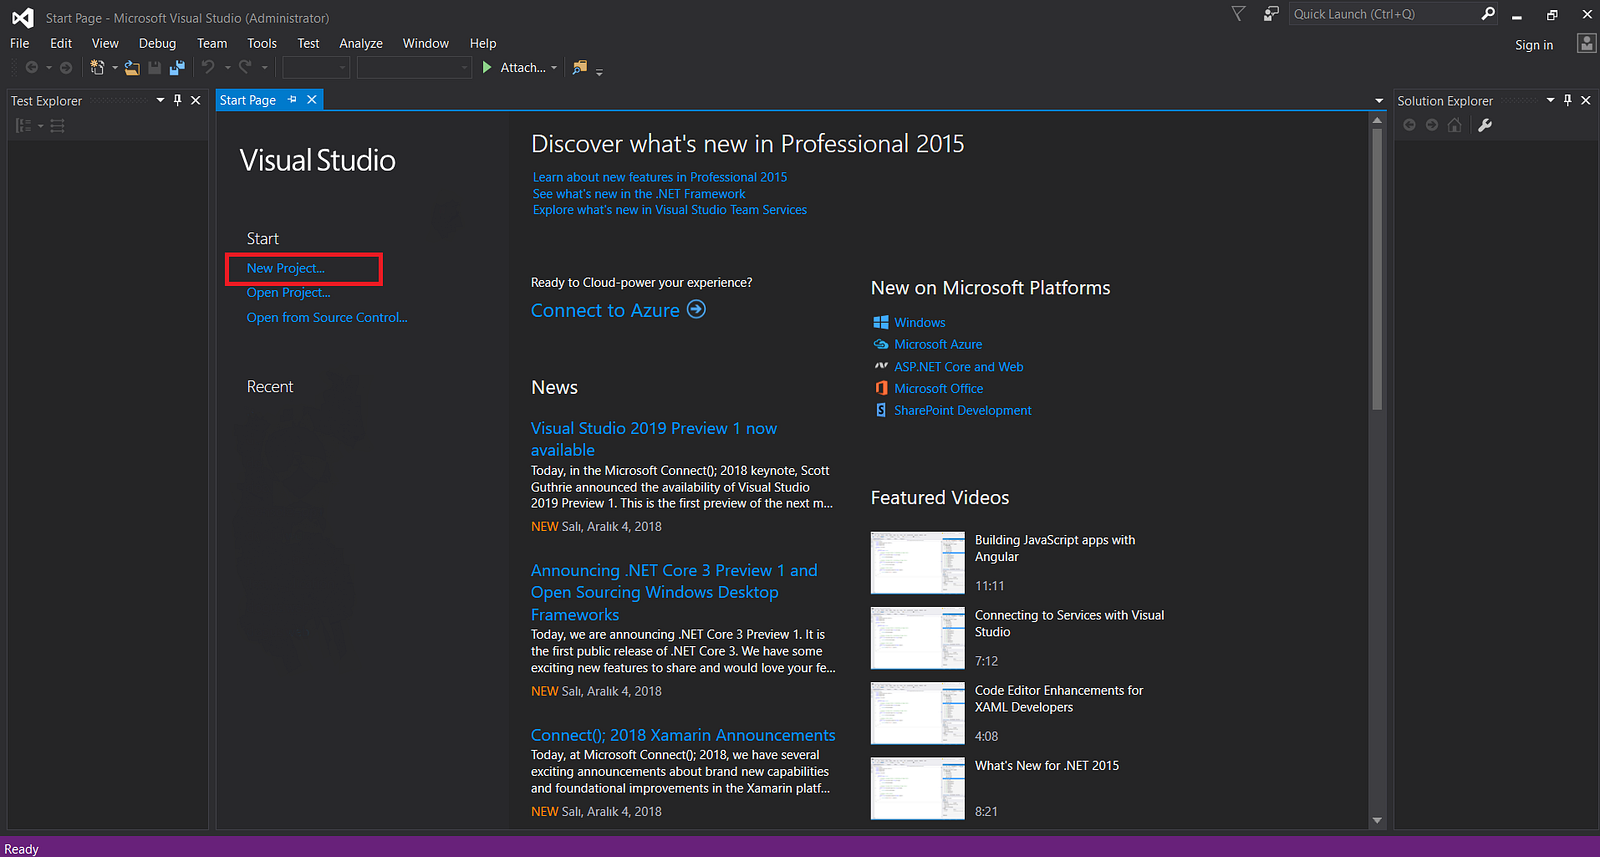Toggle the Solution Explorer auto-hide pin

(1568, 100)
